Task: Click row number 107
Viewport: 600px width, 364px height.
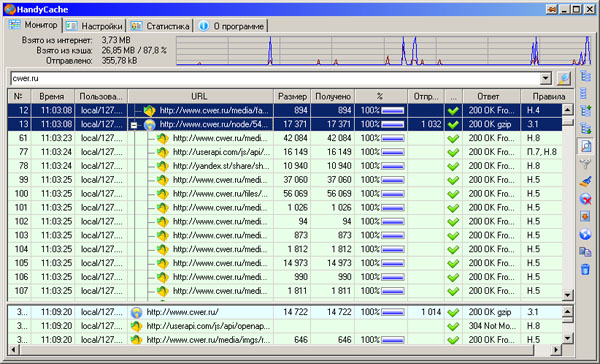Action: pyautogui.click(x=21, y=291)
